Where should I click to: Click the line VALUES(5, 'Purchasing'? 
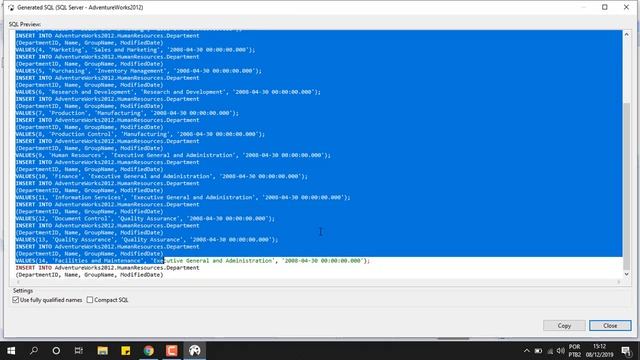[x=139, y=71]
